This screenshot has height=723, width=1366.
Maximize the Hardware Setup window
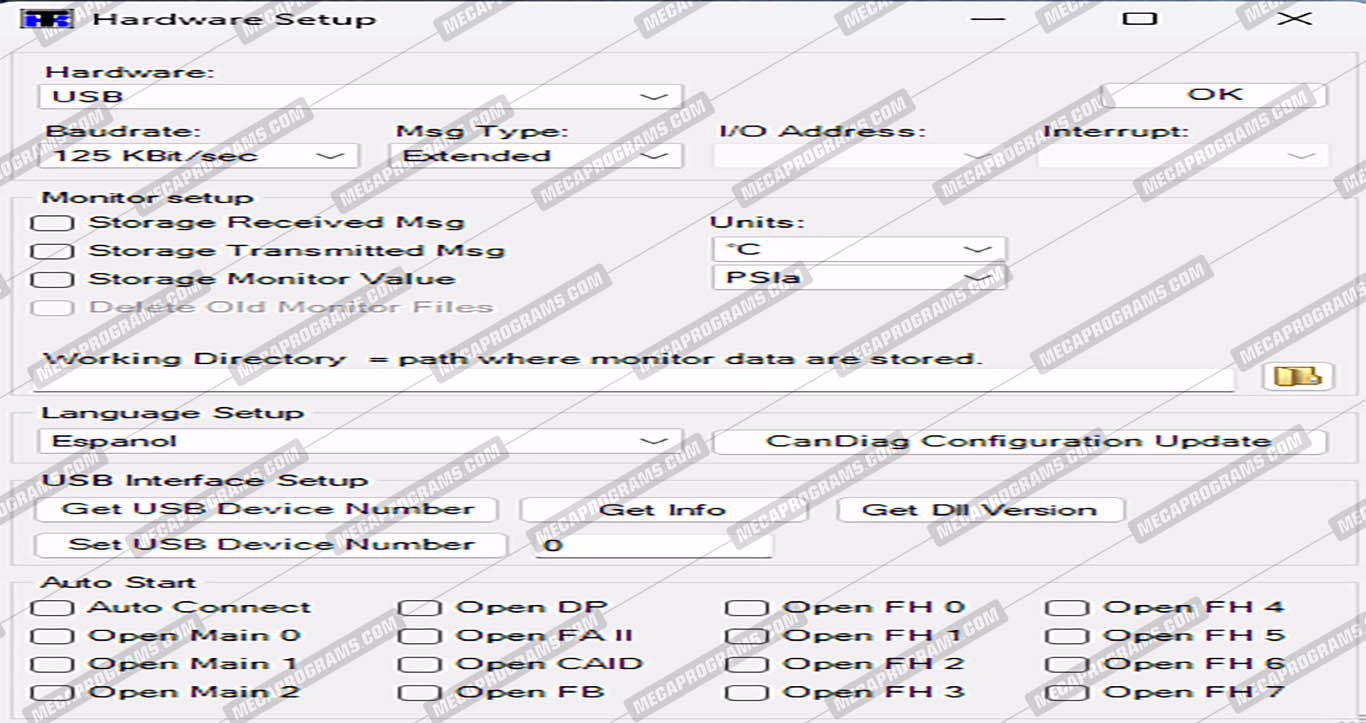click(1138, 19)
